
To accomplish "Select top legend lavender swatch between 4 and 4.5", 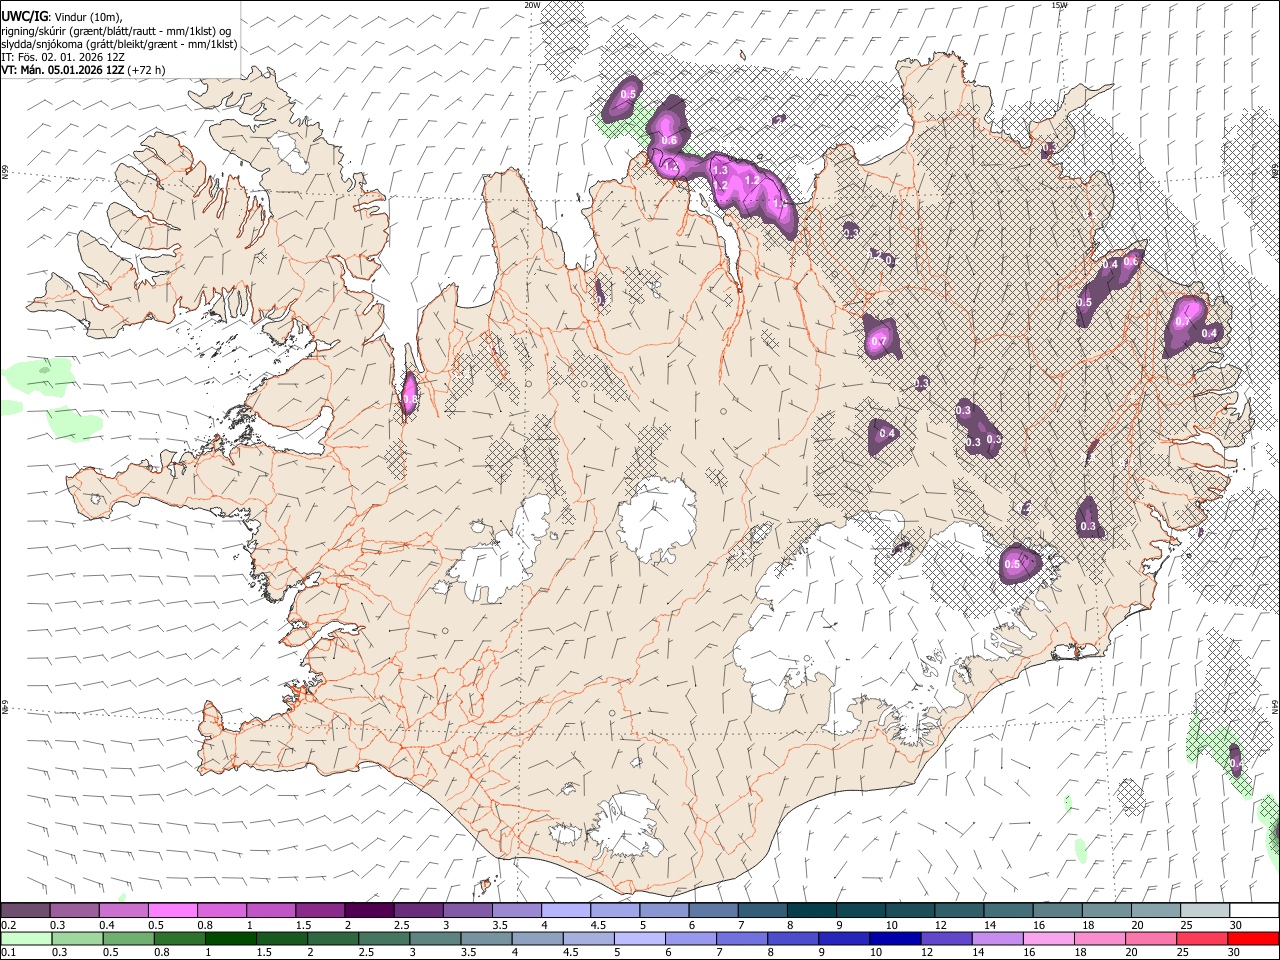I will pos(565,910).
